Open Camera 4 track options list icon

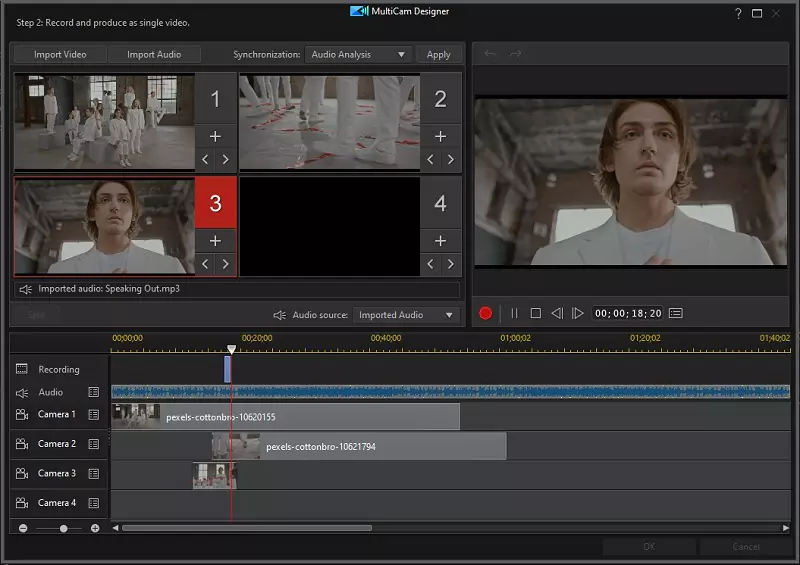tap(93, 503)
